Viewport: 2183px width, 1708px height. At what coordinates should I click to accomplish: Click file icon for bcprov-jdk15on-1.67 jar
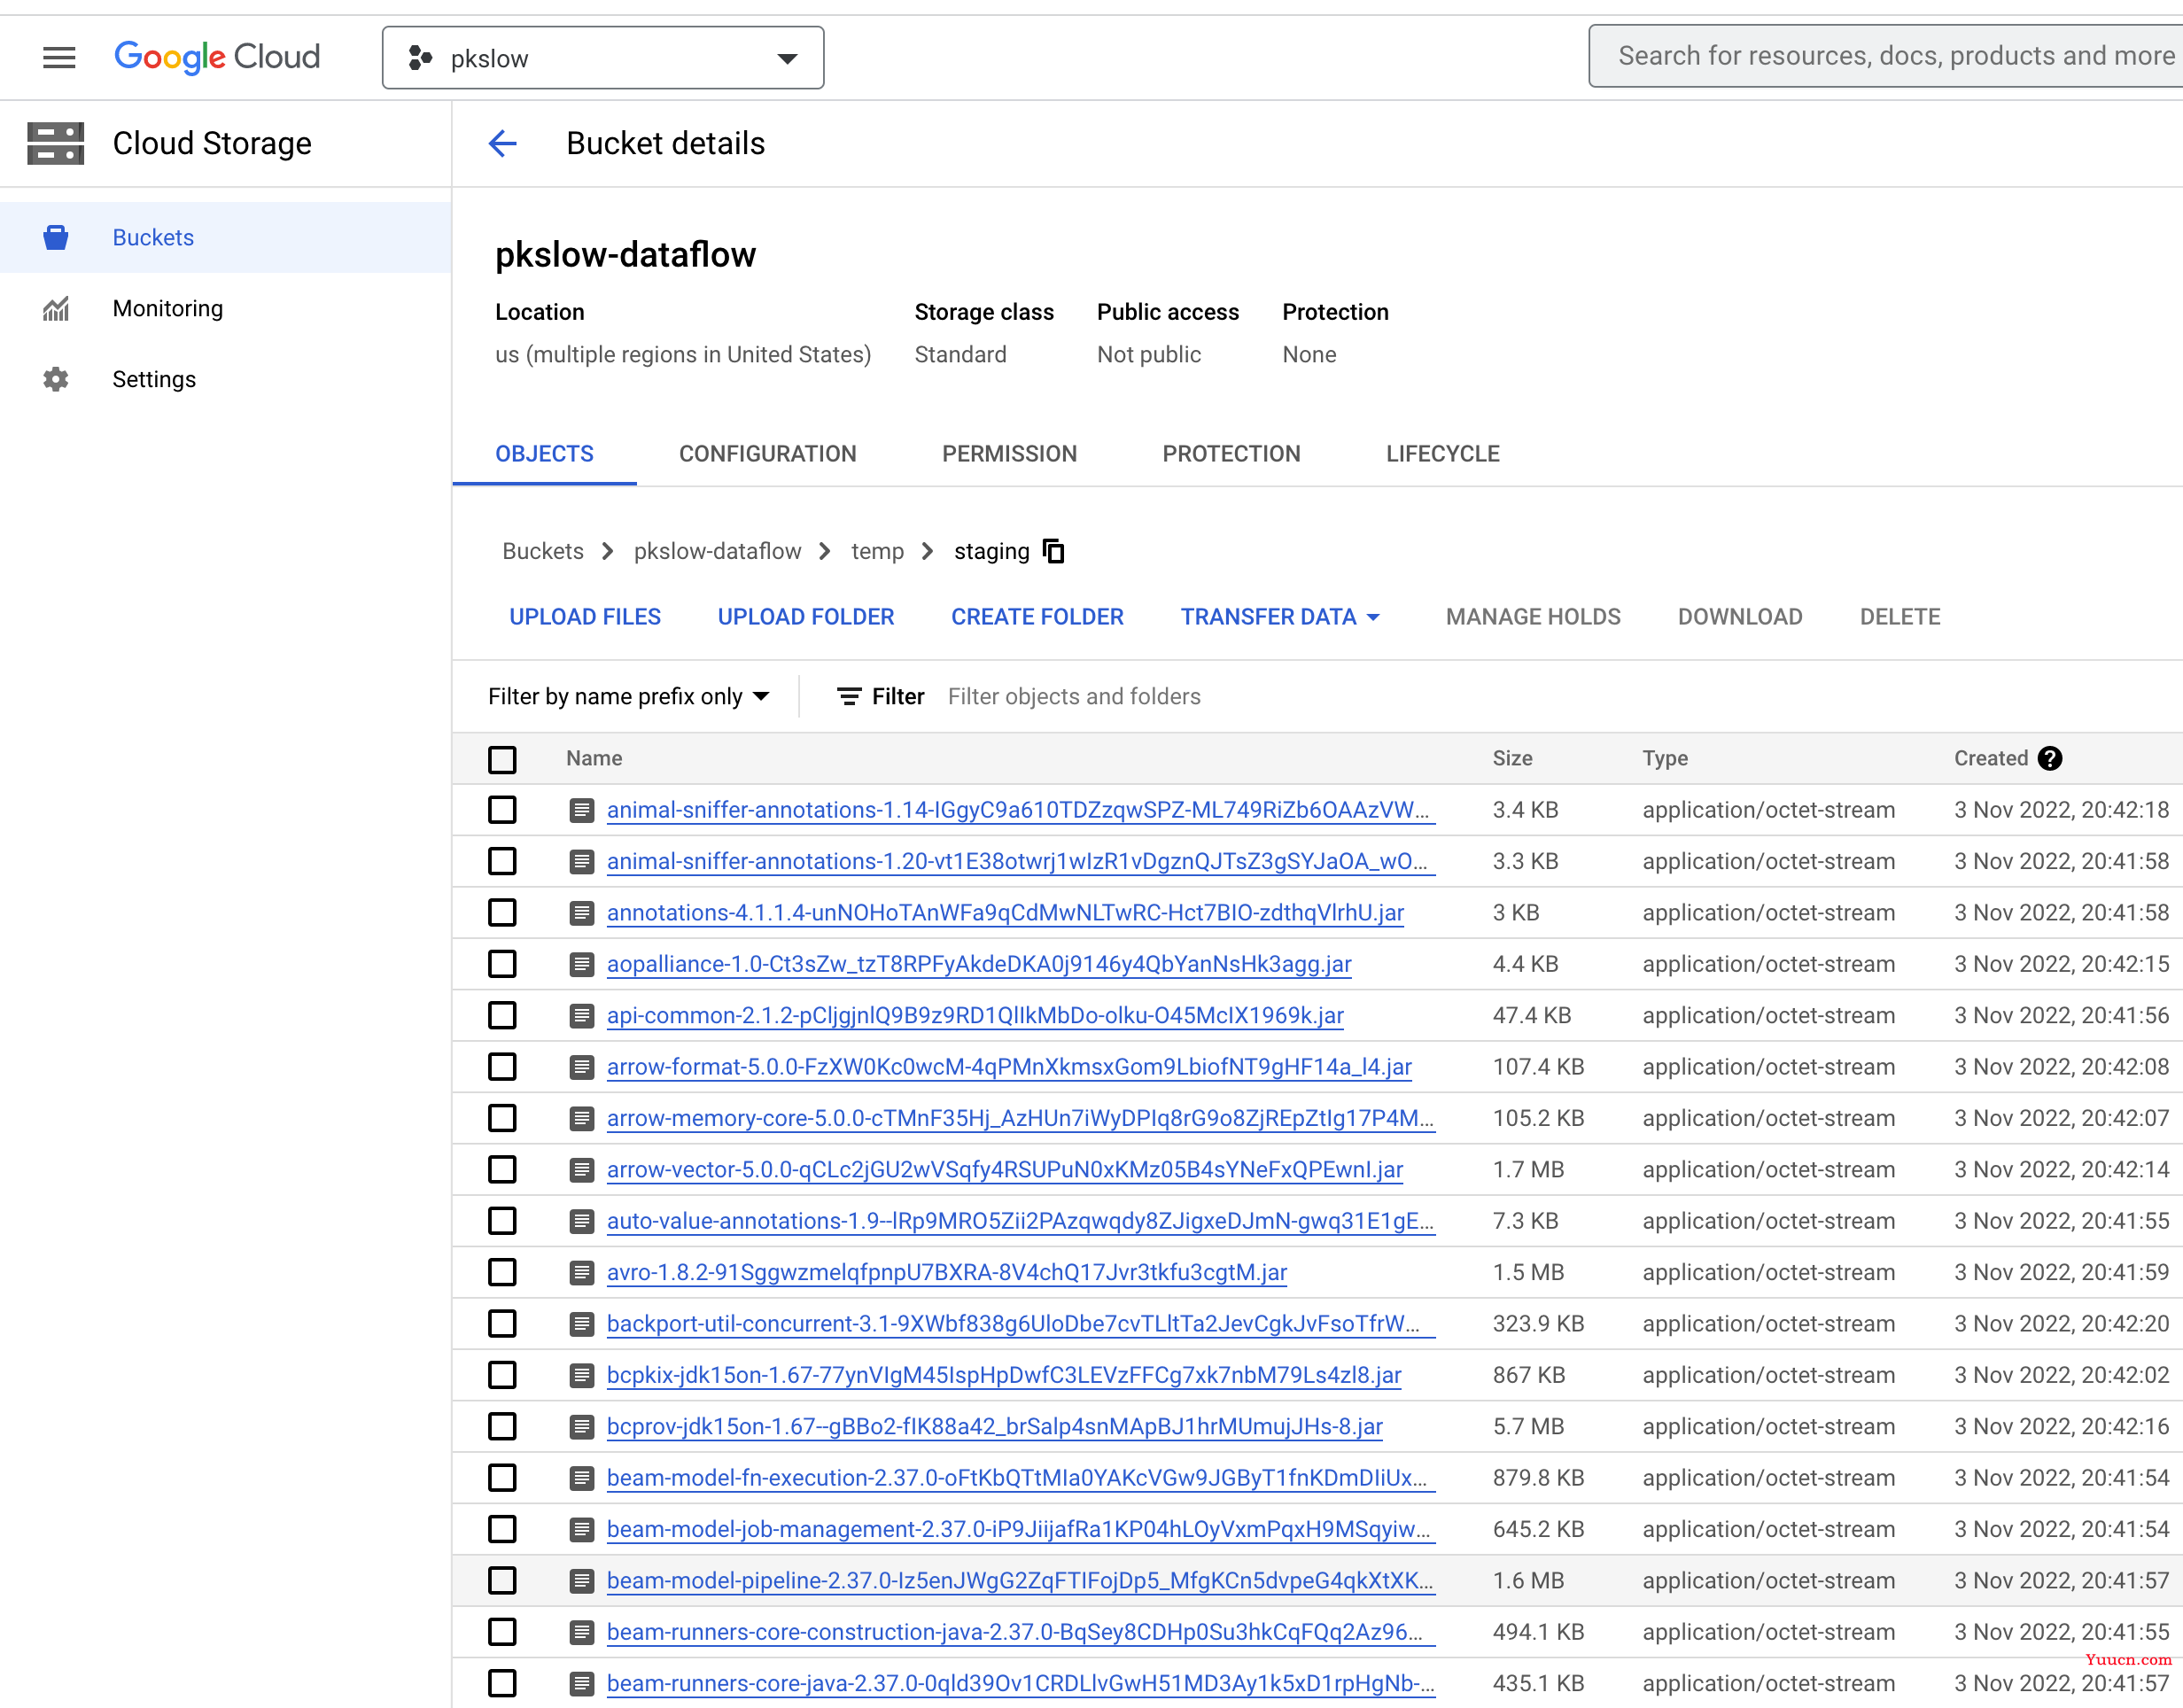[x=582, y=1426]
